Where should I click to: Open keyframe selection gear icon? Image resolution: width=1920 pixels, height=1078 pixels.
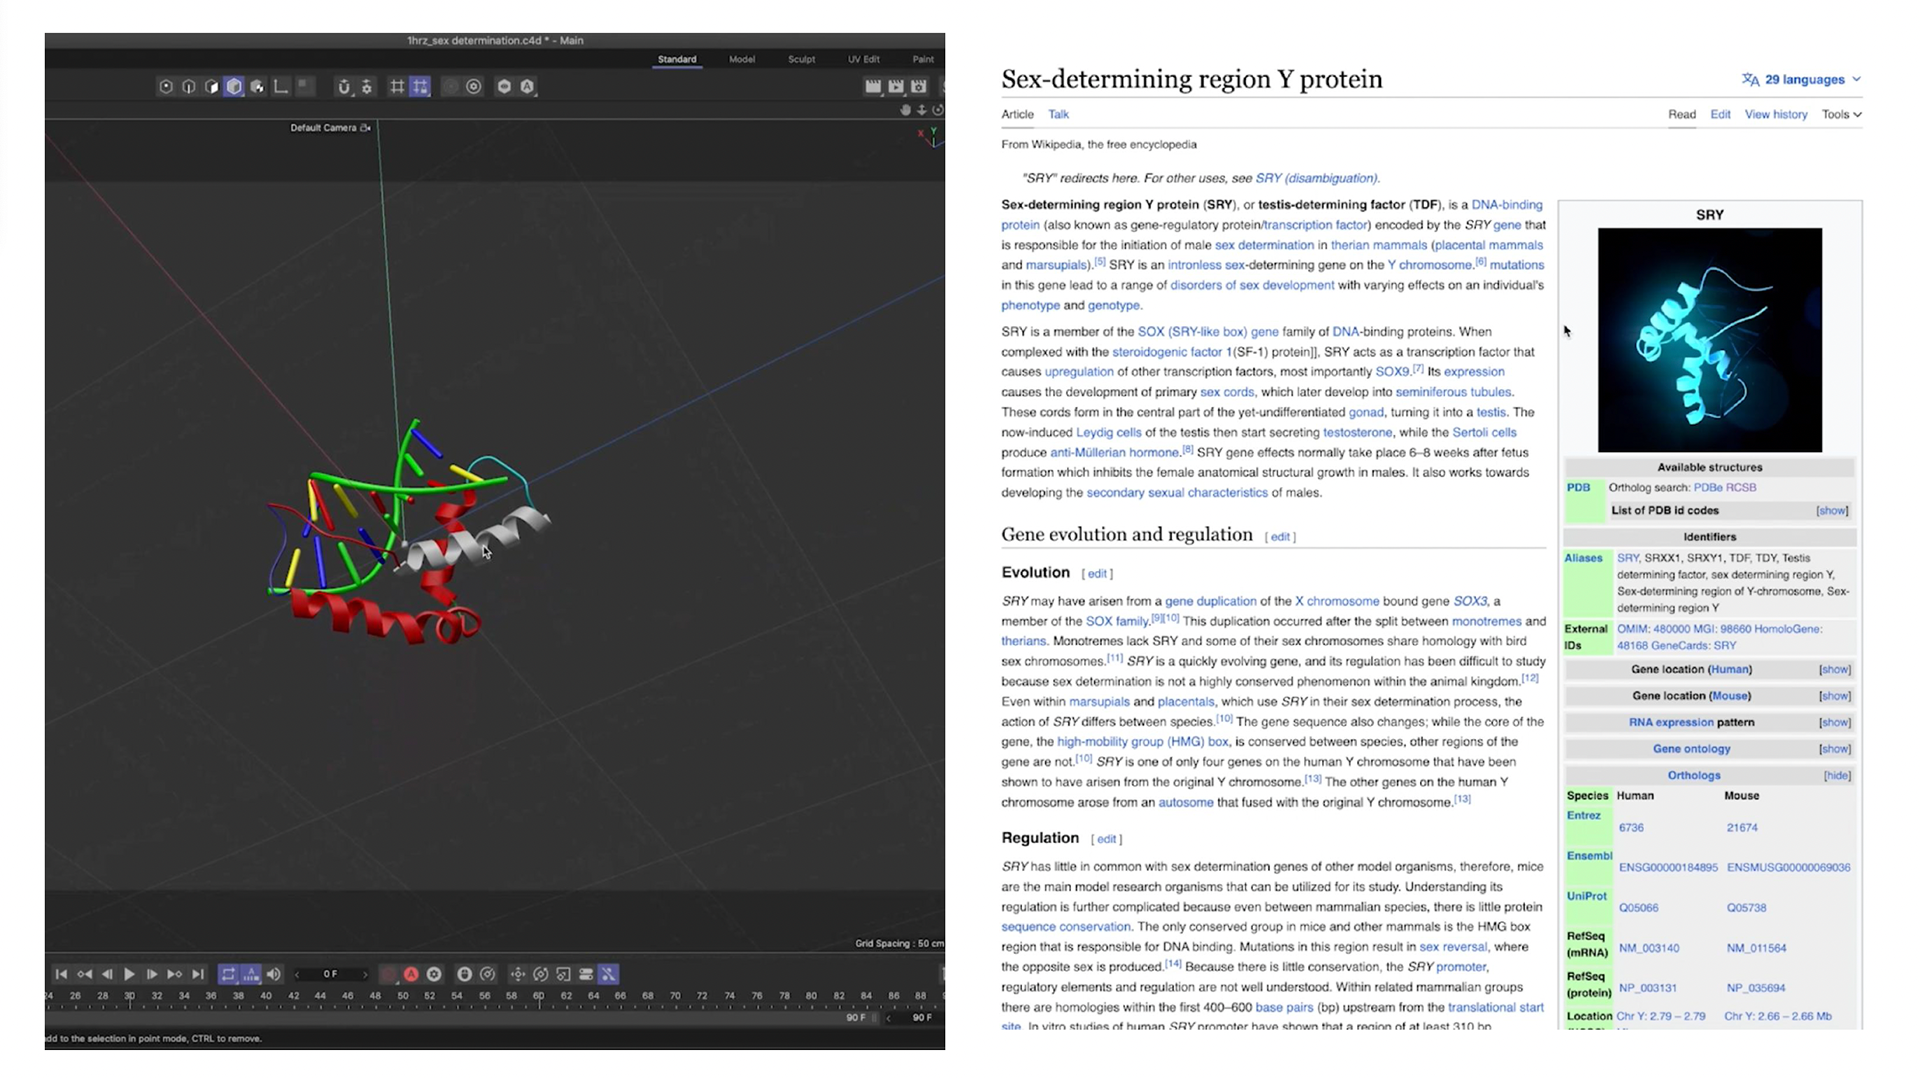(434, 974)
